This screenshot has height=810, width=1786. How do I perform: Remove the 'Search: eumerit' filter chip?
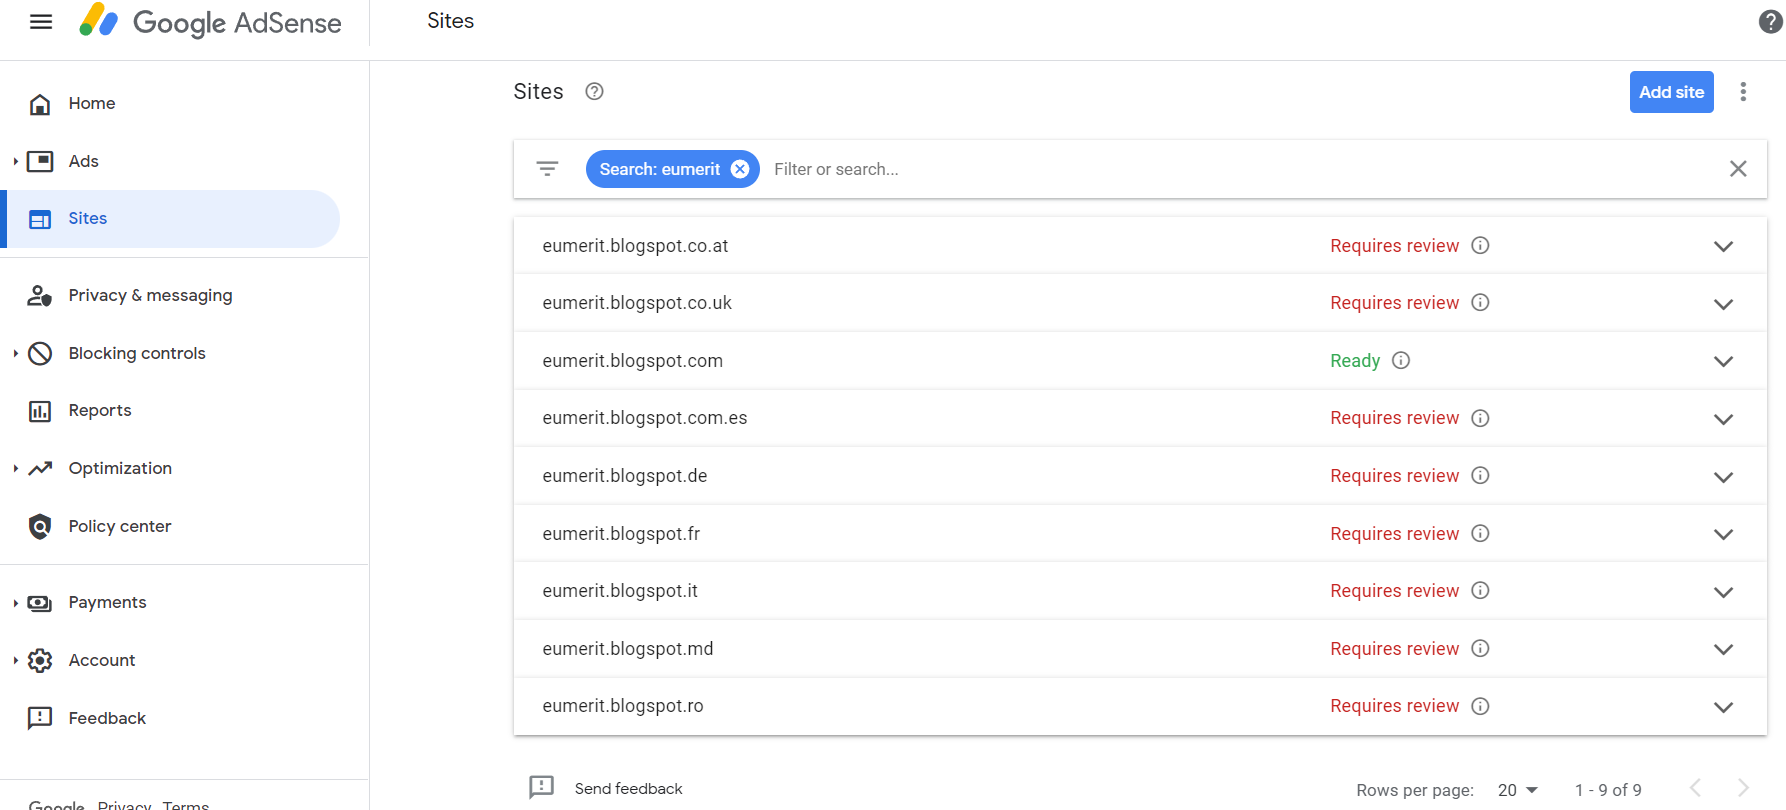(740, 169)
